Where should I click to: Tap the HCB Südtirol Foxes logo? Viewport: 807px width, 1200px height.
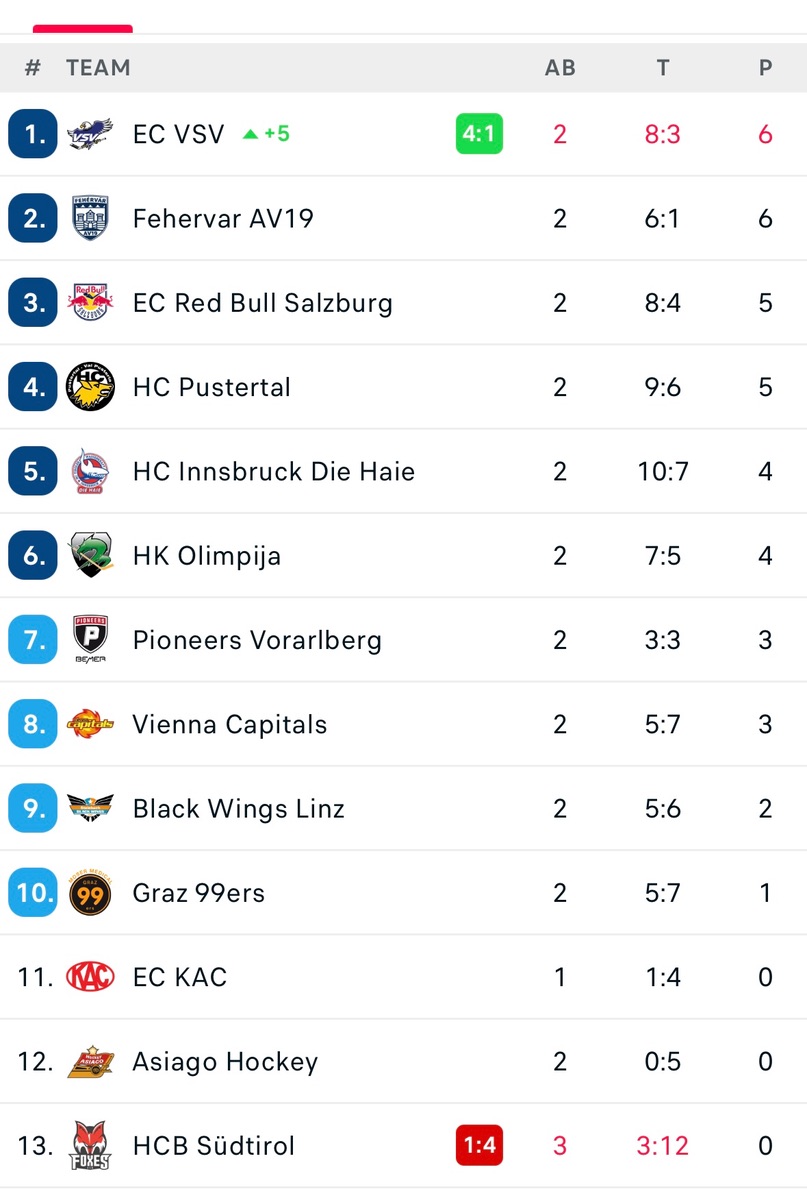pos(90,1146)
